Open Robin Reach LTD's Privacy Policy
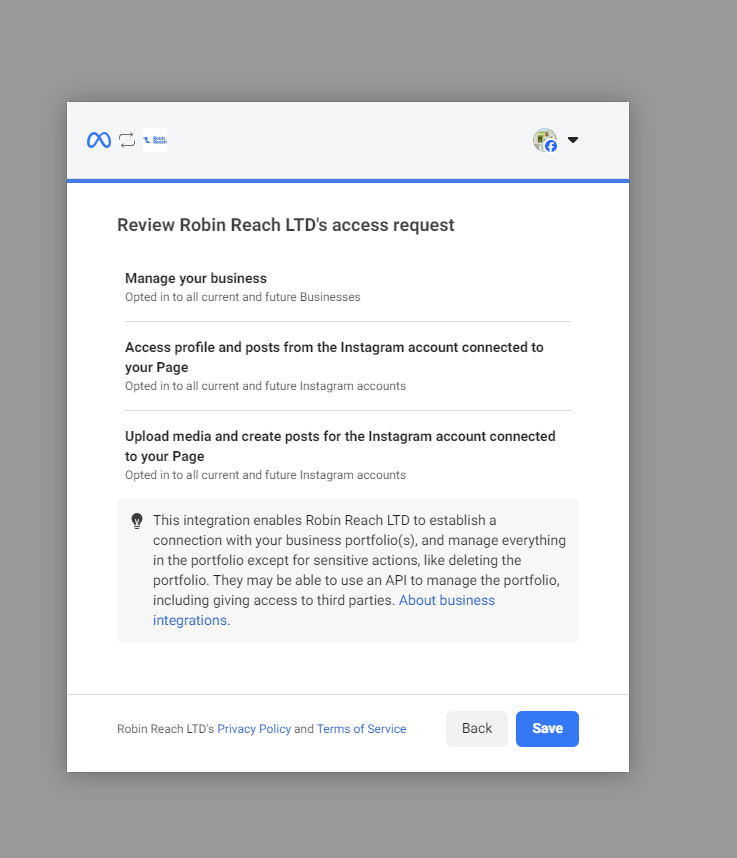The image size is (737, 858). (x=254, y=729)
